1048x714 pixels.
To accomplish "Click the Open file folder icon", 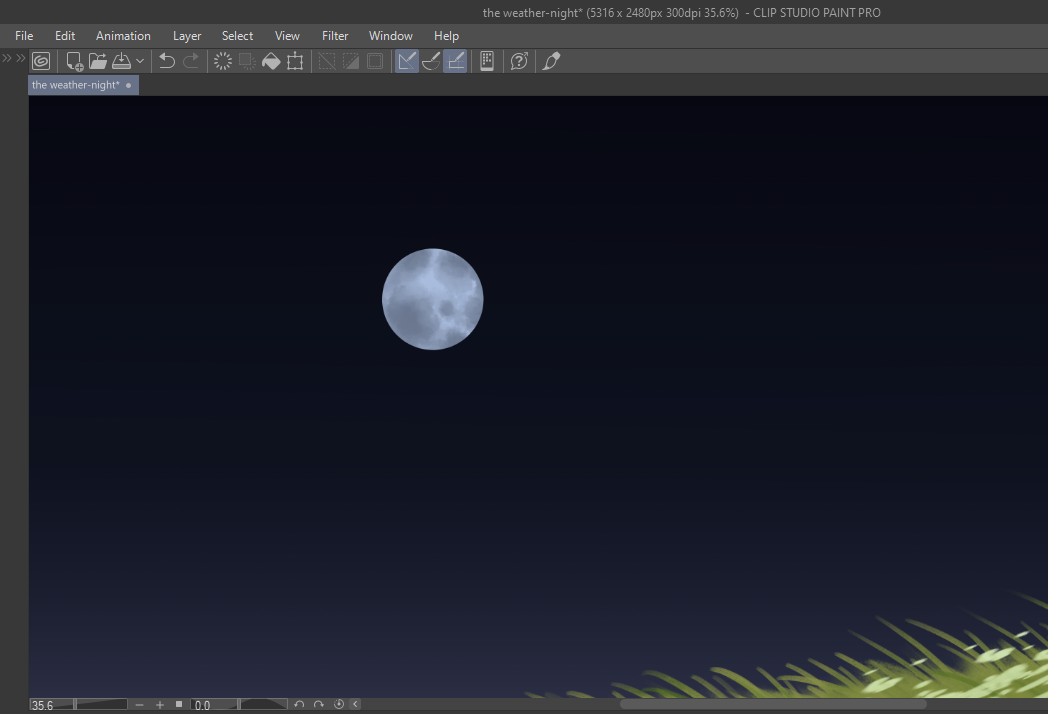I will [98, 61].
